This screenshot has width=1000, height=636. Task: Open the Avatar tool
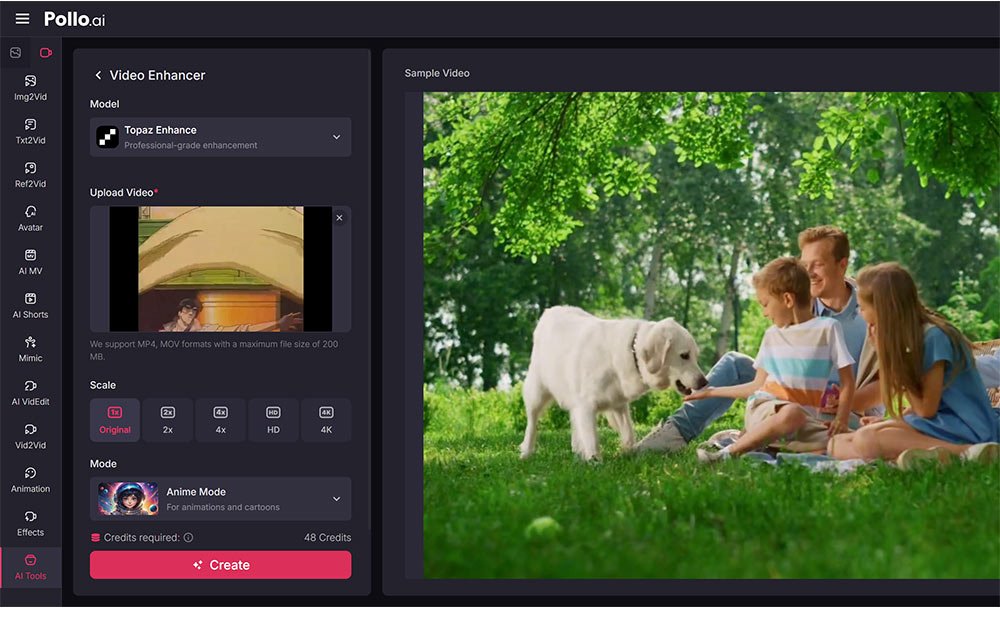coord(30,218)
